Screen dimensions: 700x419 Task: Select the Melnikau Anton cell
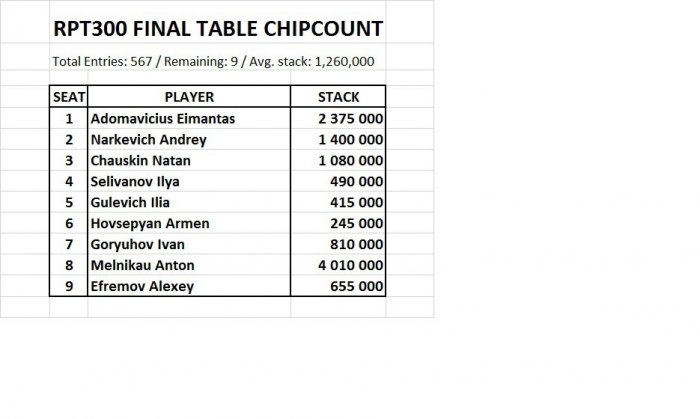[142, 265]
